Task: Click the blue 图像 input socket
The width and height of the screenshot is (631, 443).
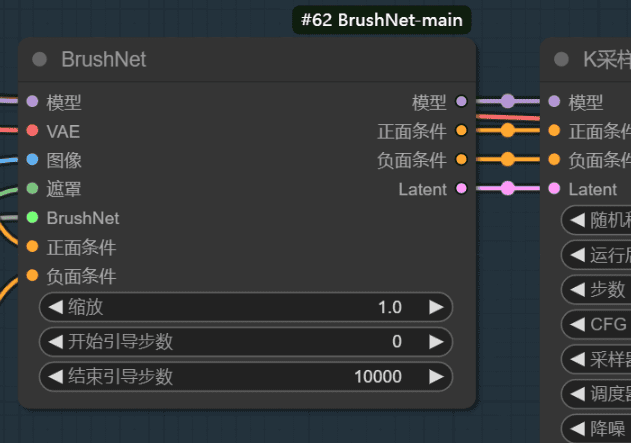Action: 32,159
